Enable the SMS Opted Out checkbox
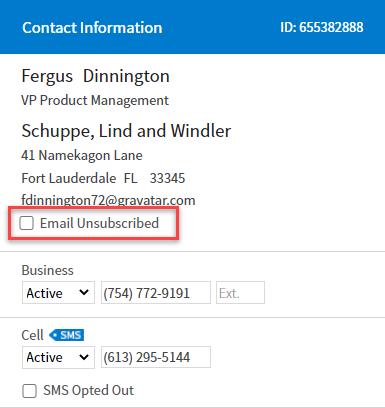The height and width of the screenshot is (408, 385). point(29,391)
